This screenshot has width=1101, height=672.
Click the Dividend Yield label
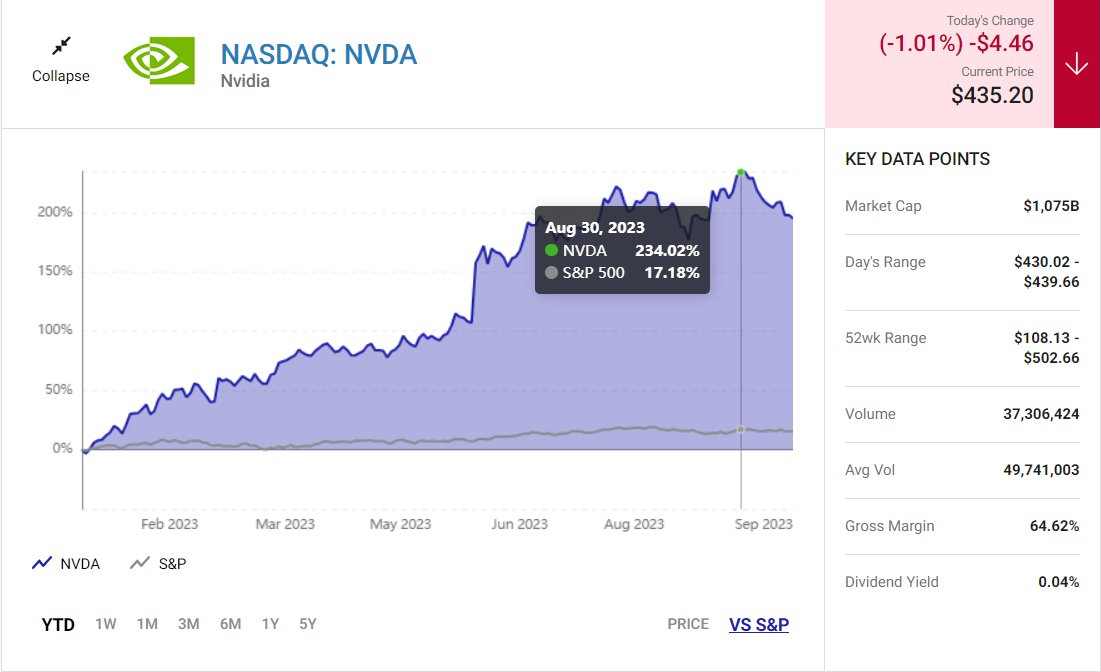tap(892, 582)
